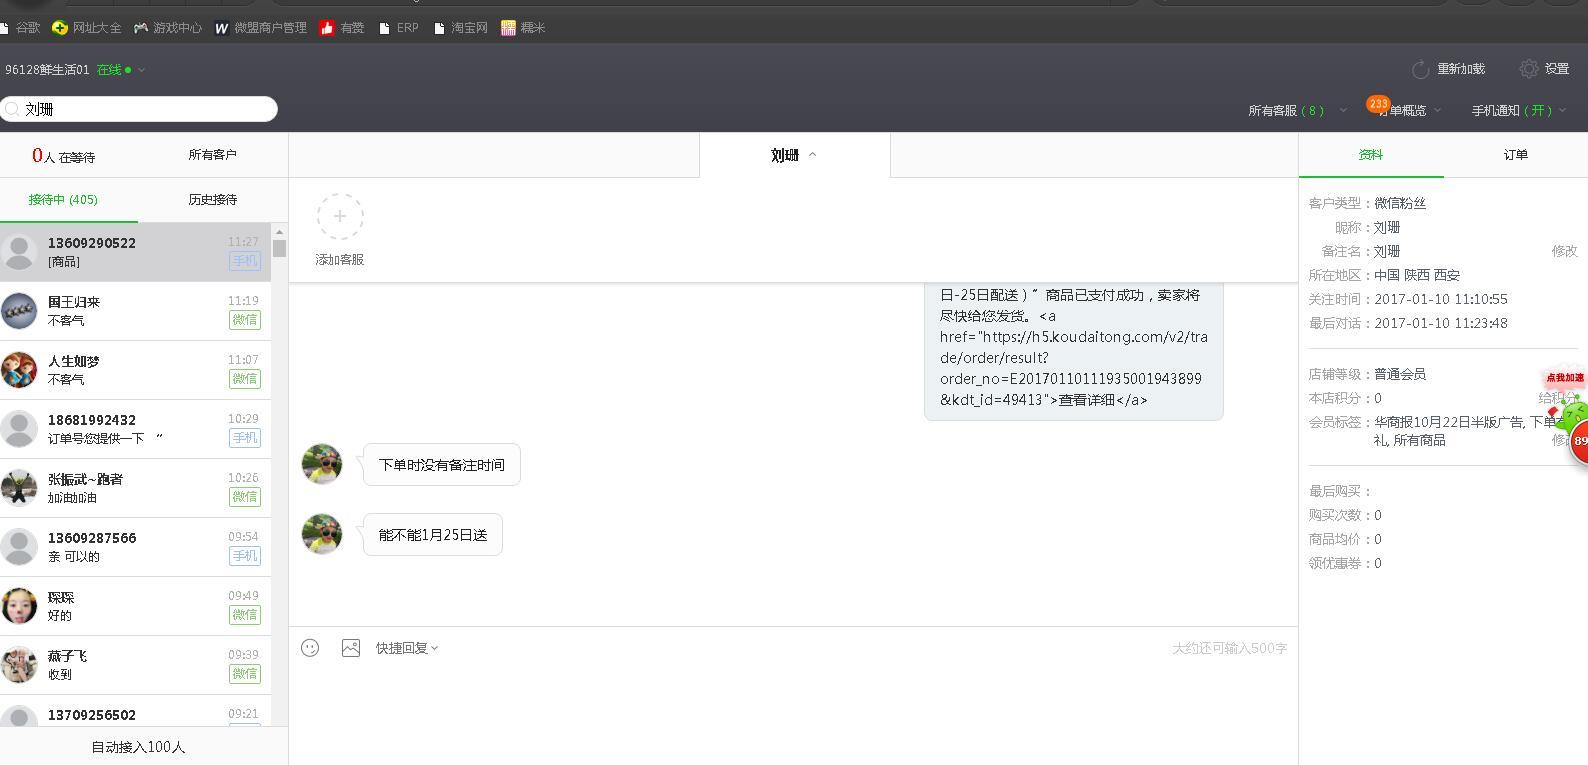Open the emoji picker in chat input
Image resolution: width=1588 pixels, height=765 pixels.
[310, 648]
